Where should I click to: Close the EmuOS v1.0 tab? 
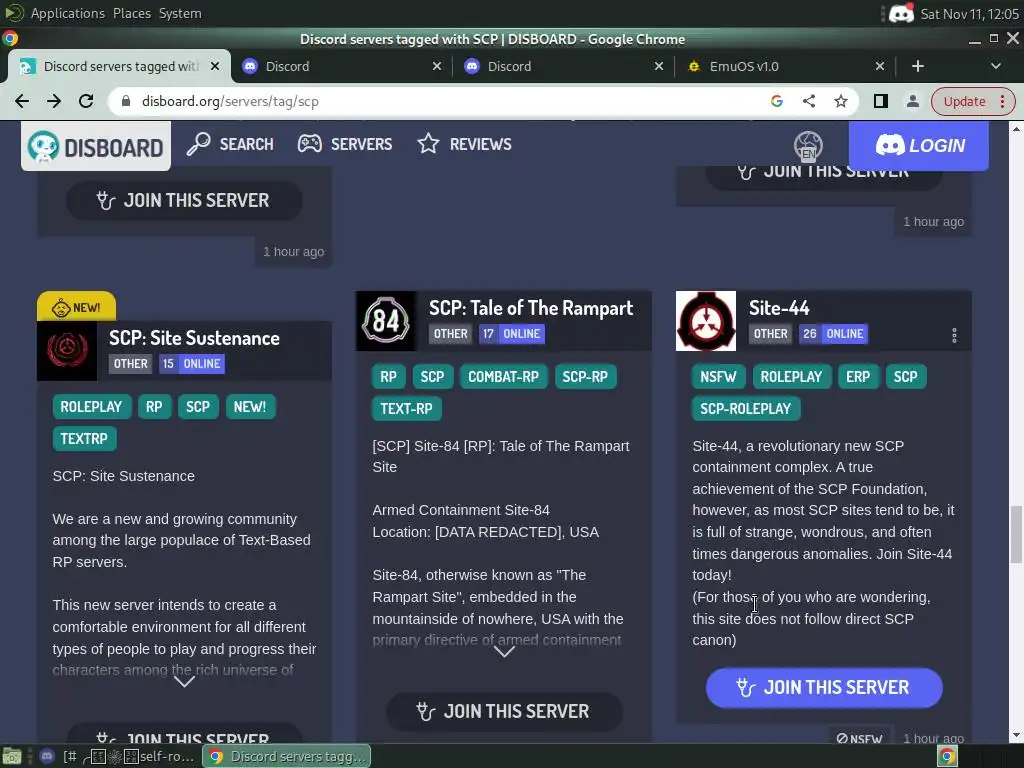(880, 66)
